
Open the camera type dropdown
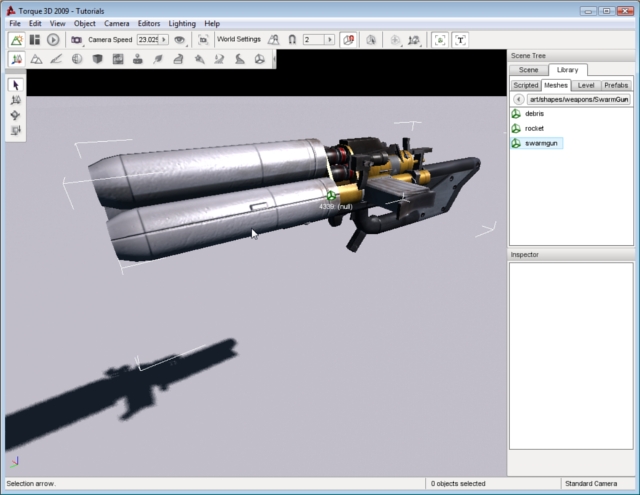[x=76, y=40]
